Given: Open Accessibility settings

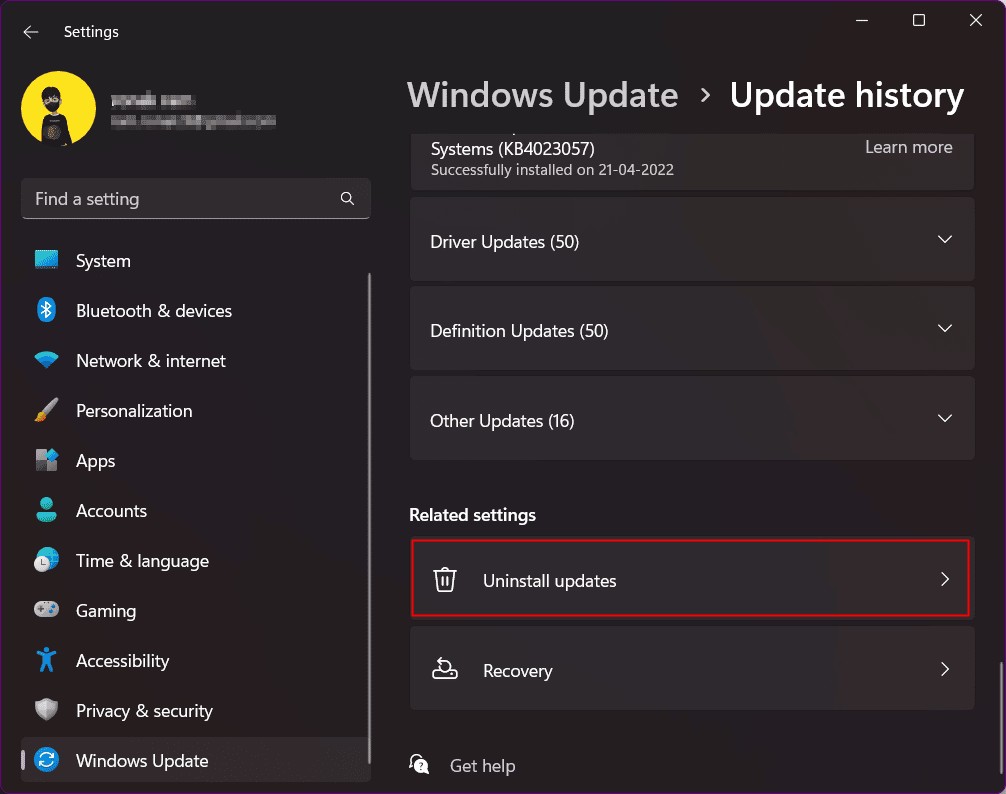Looking at the screenshot, I should click(196, 661).
